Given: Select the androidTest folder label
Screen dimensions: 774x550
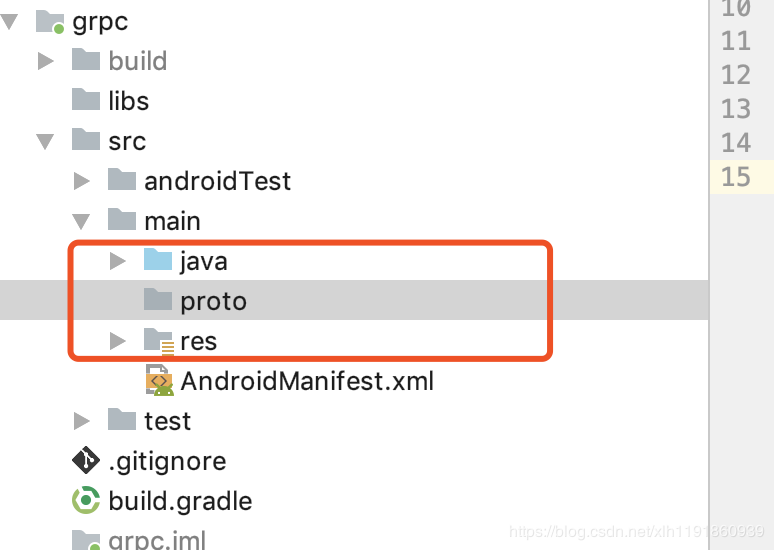Looking at the screenshot, I should (x=218, y=181).
